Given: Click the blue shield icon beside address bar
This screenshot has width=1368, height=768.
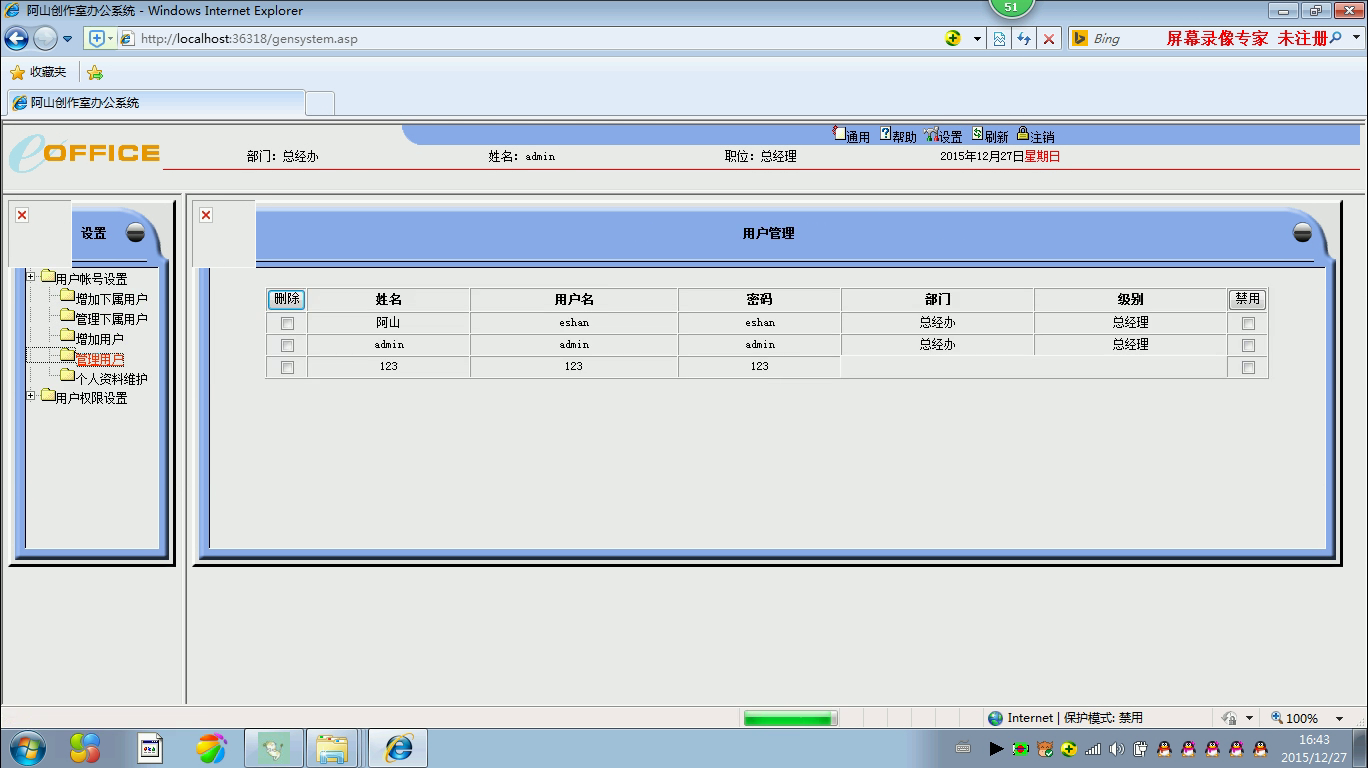Looking at the screenshot, I should (97, 39).
